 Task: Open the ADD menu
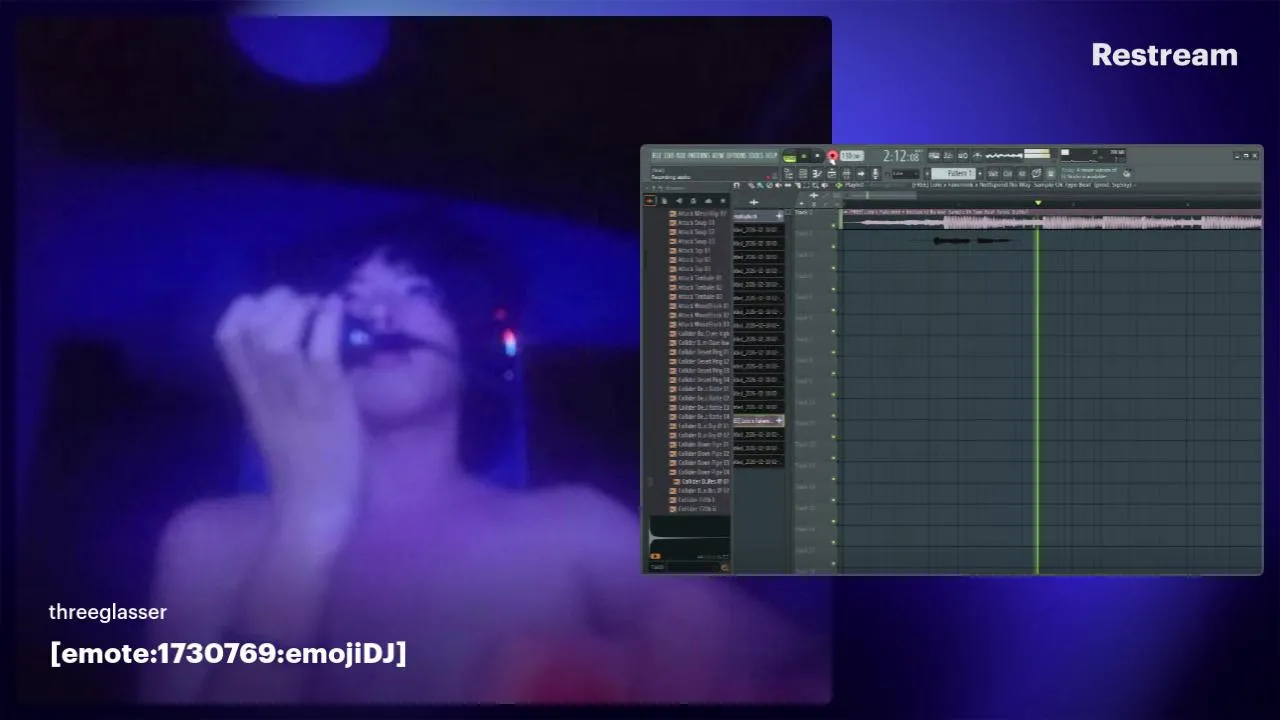(x=680, y=155)
